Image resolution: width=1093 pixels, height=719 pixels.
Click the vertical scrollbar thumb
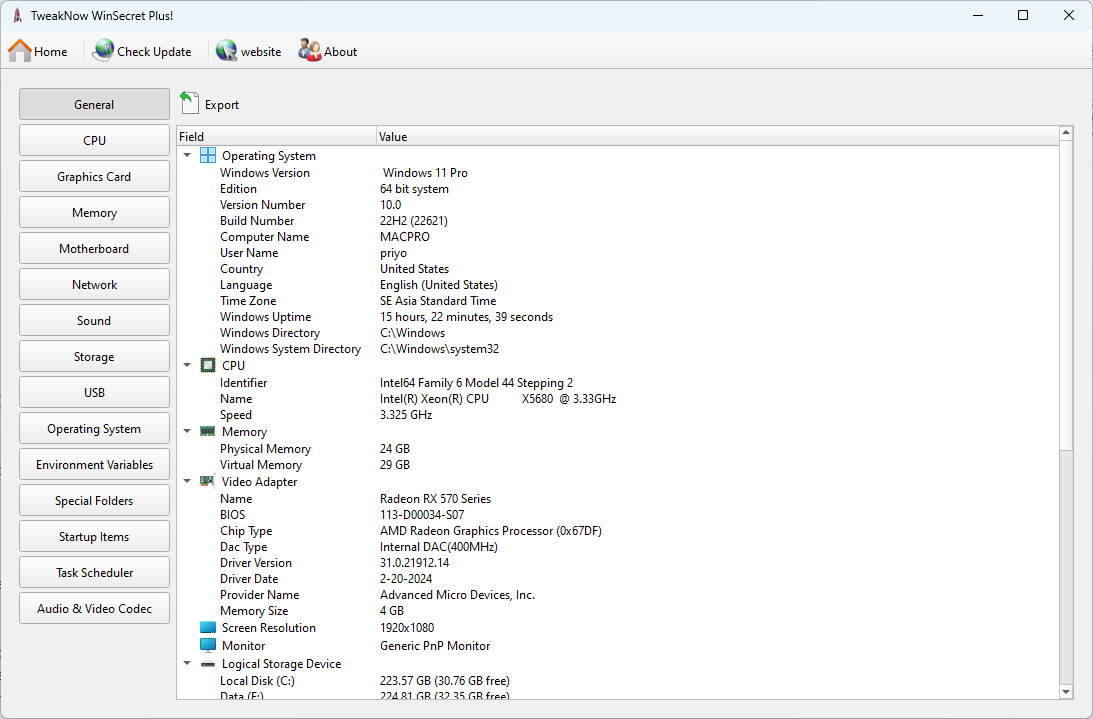pyautogui.click(x=1066, y=294)
